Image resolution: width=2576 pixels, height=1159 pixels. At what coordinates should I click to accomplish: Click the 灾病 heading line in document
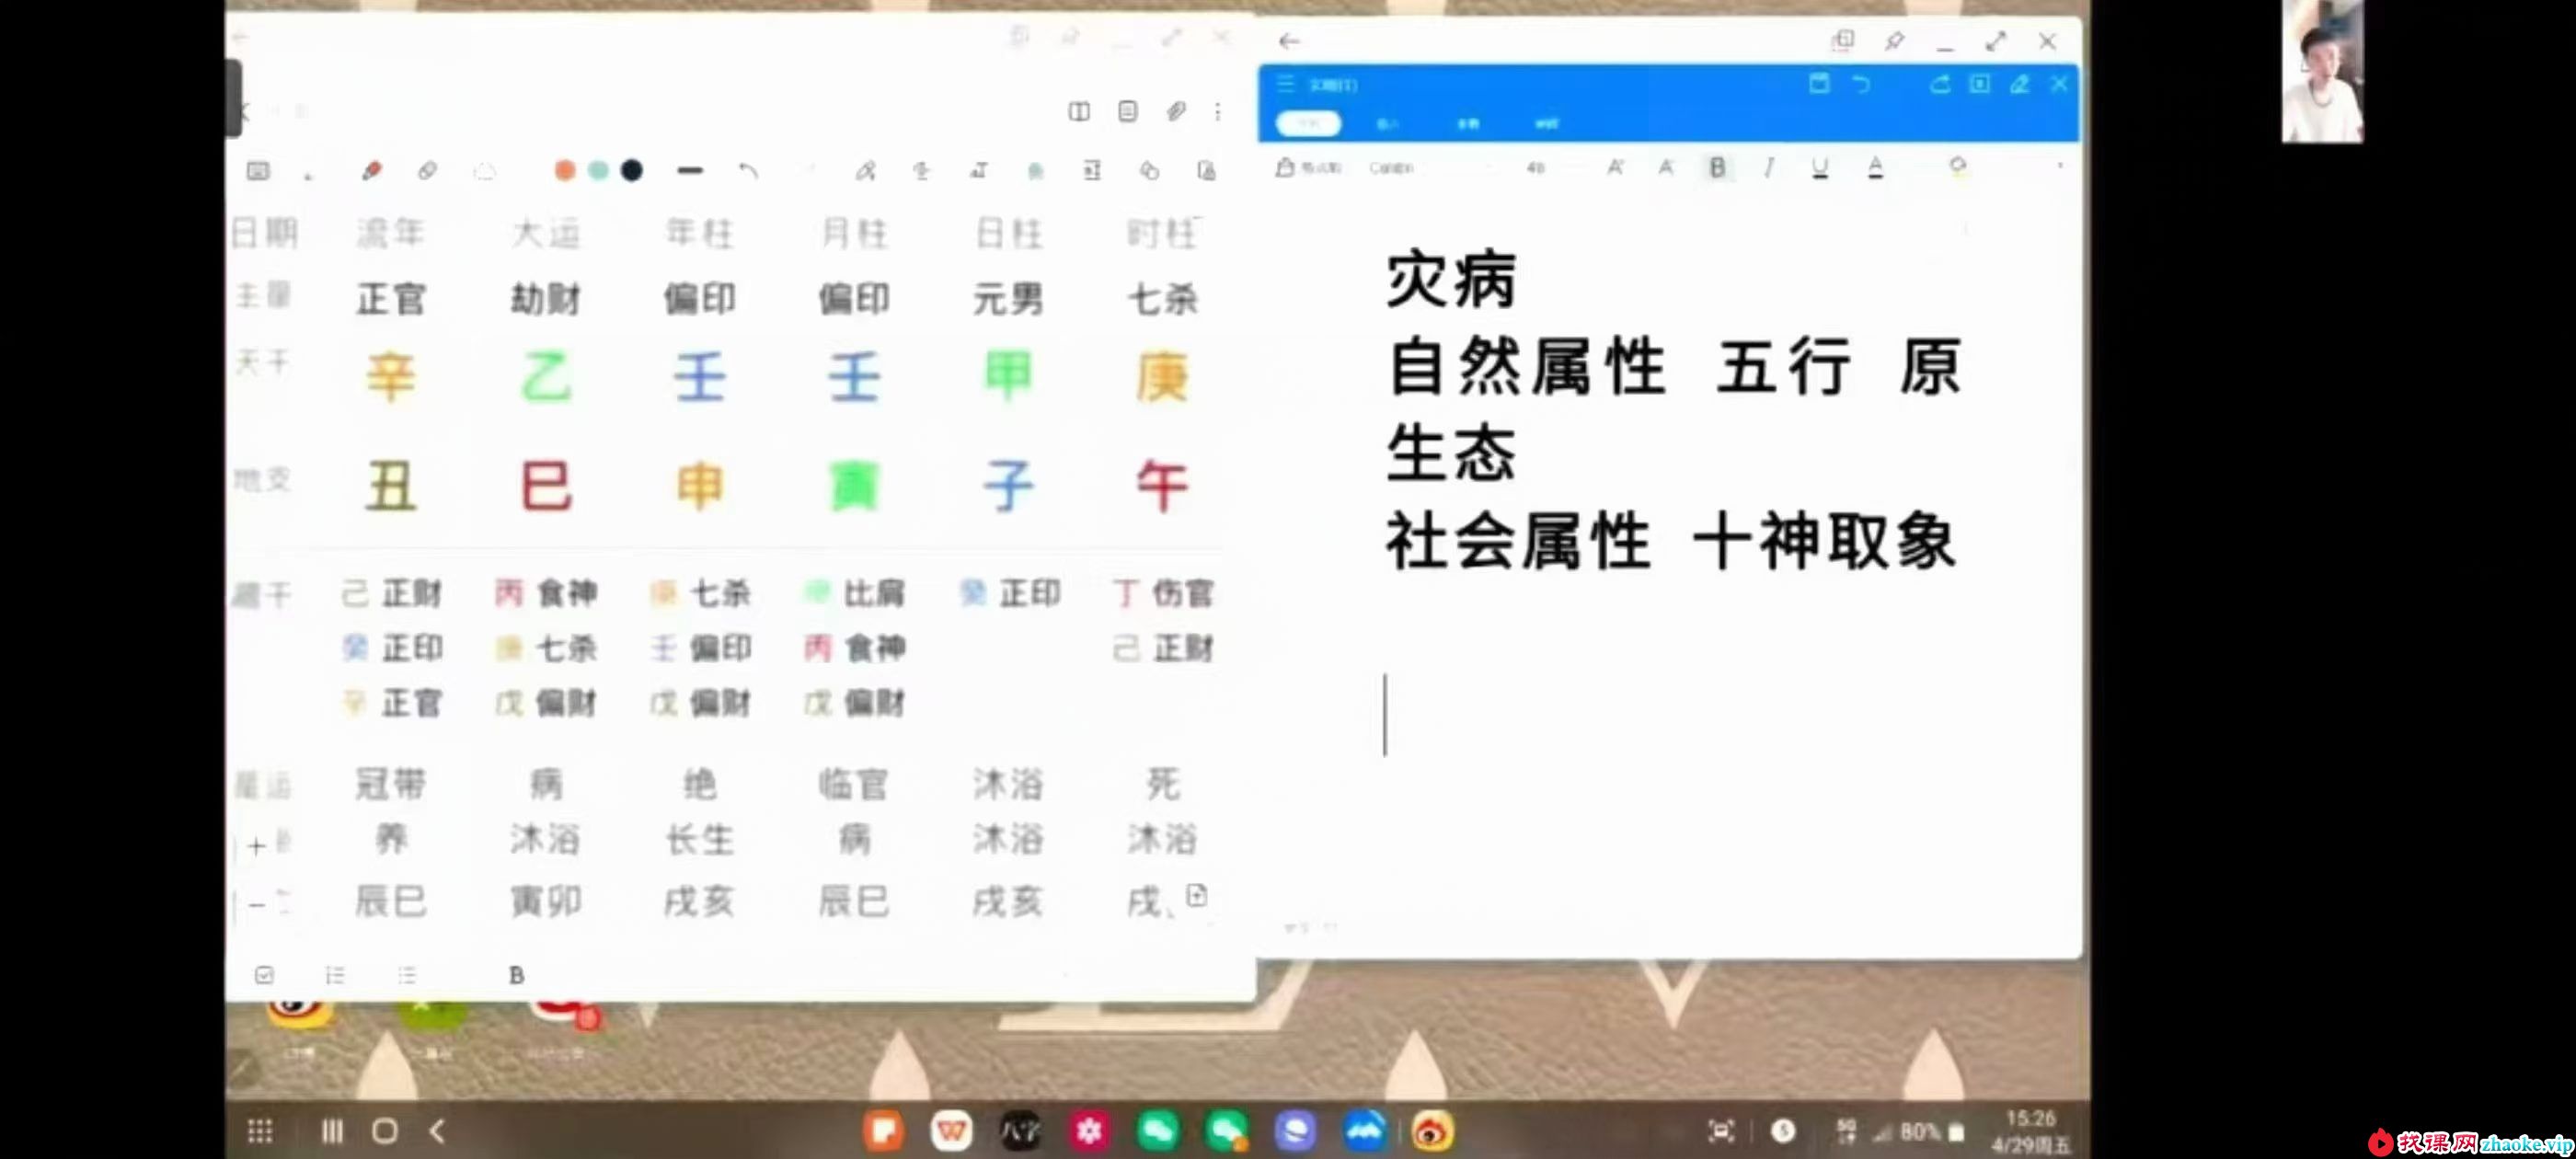point(1451,279)
